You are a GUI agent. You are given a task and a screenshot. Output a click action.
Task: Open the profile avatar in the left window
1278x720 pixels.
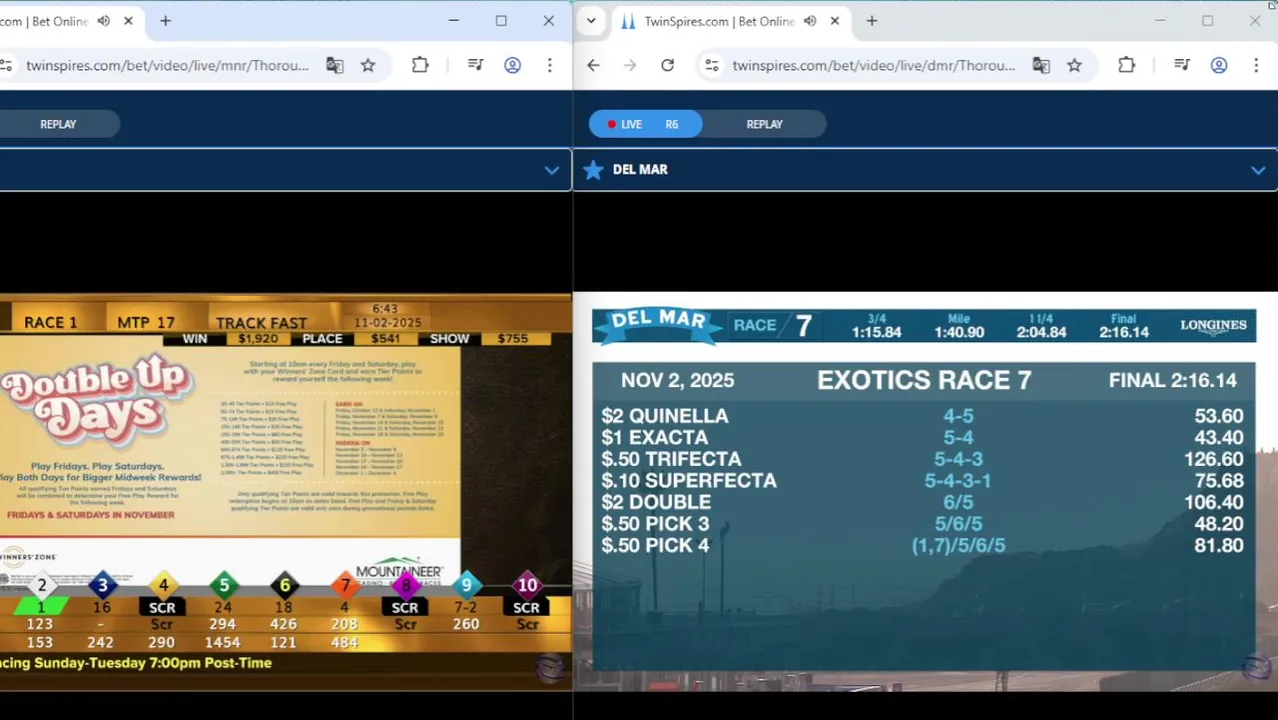tap(512, 65)
